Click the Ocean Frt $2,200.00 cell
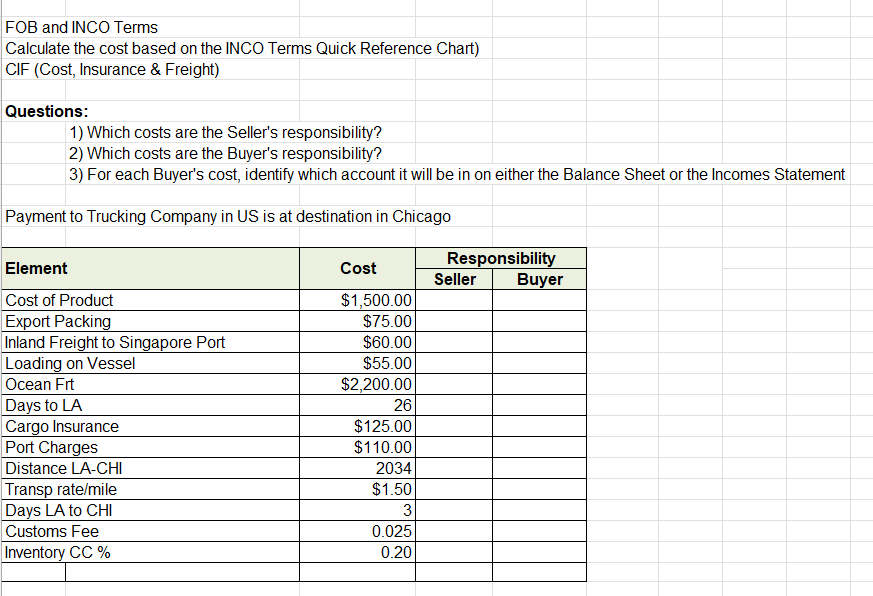The height and width of the screenshot is (596, 873). [x=357, y=384]
